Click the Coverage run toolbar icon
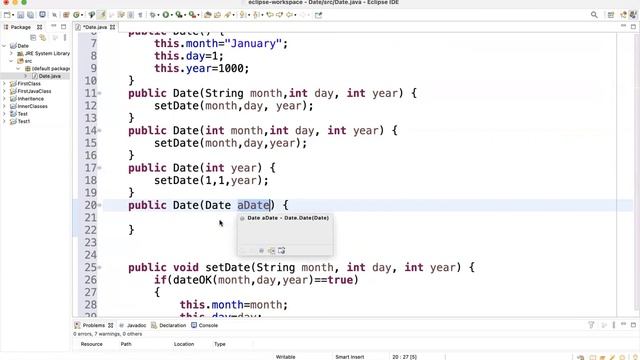This screenshot has width=640, height=360. point(179,15)
